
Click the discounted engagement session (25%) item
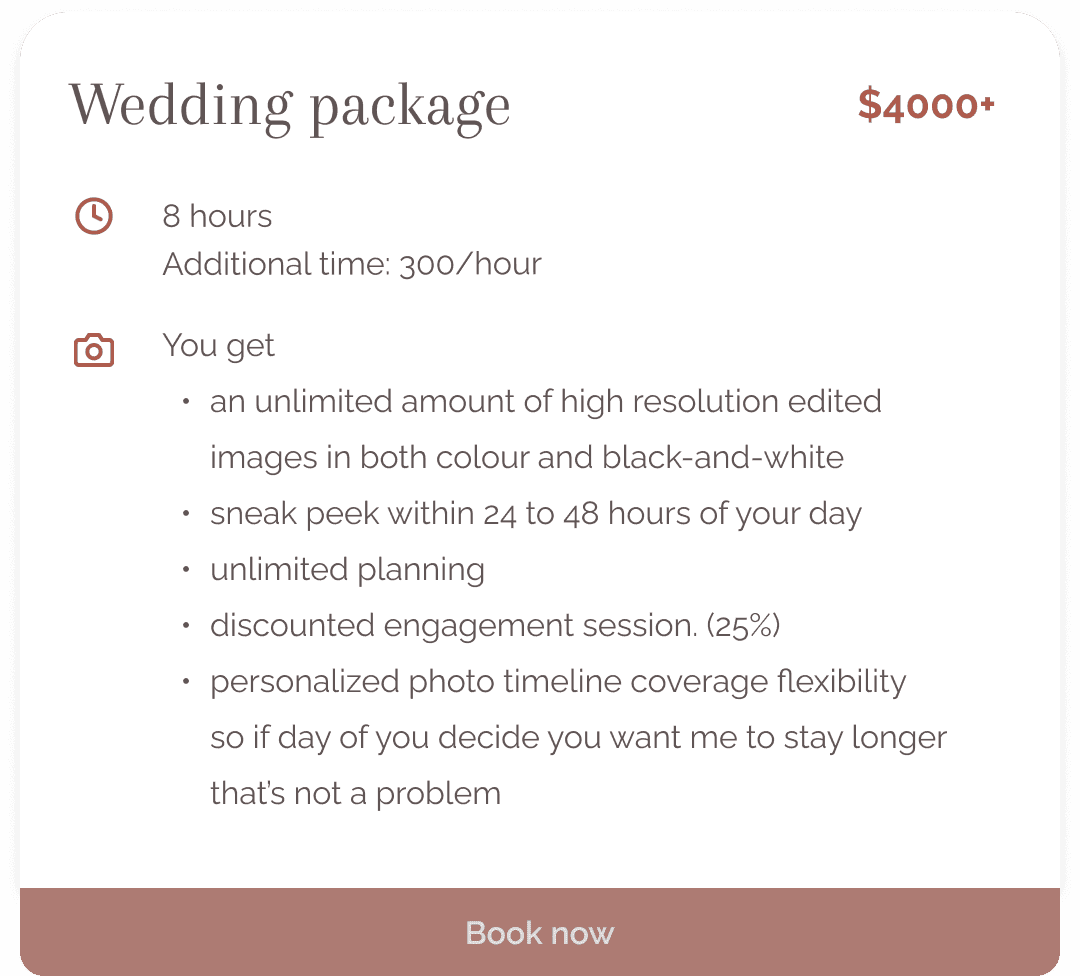click(x=494, y=626)
